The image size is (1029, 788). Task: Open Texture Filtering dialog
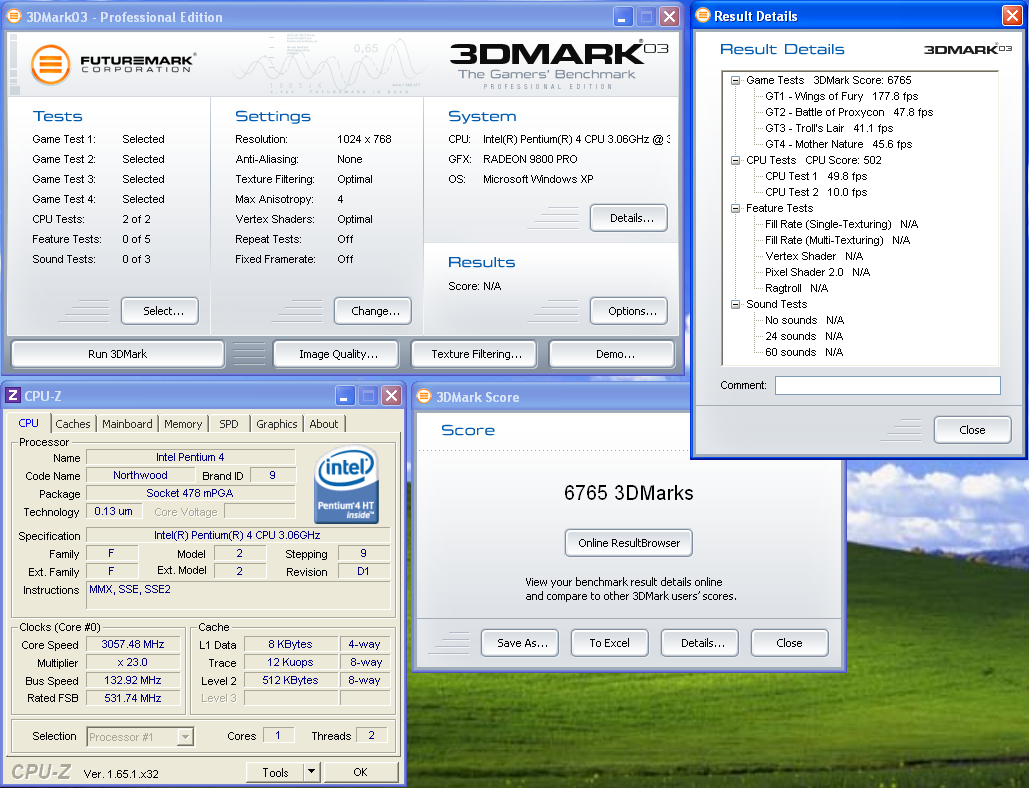(x=476, y=354)
